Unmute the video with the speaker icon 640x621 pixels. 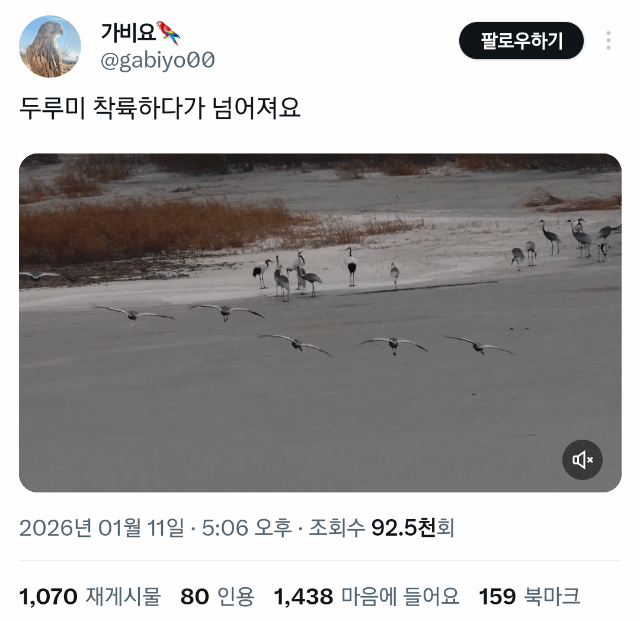pos(582,460)
